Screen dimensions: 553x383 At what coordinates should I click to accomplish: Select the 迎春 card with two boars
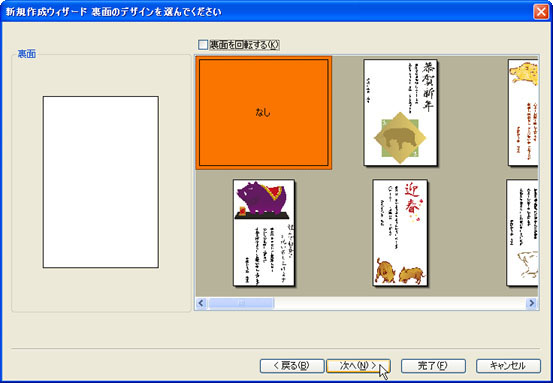[400, 233]
